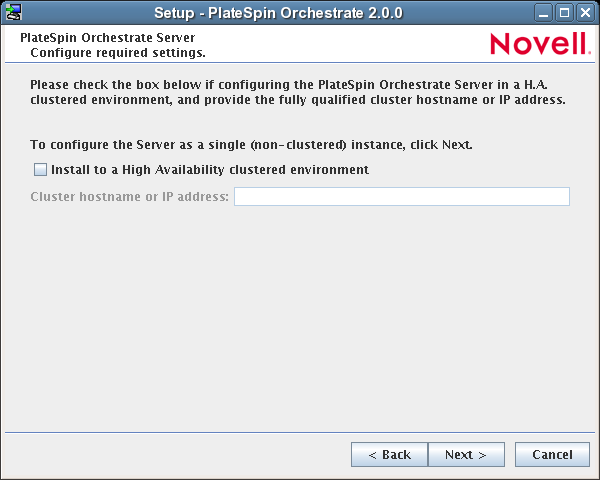The height and width of the screenshot is (480, 600).
Task: Click the blank space left of the Back button
Action: (x=180, y=455)
